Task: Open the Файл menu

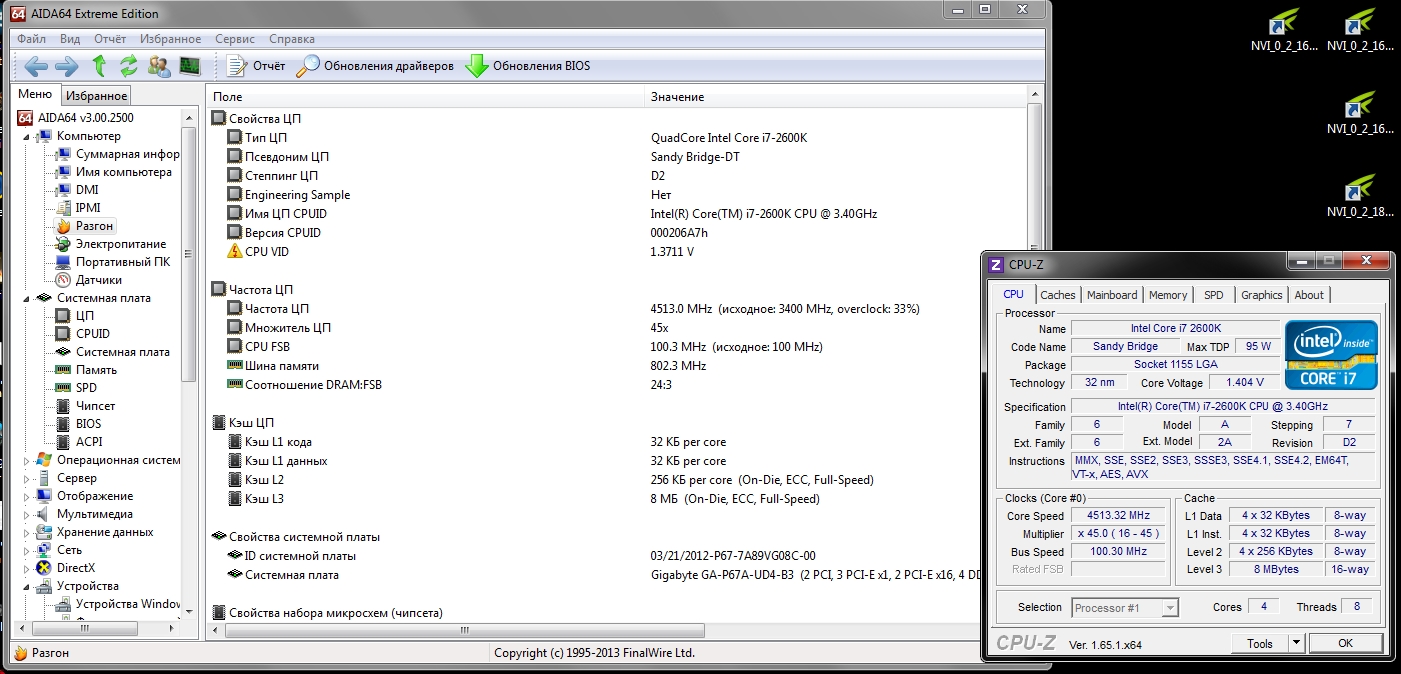Action: pyautogui.click(x=31, y=39)
